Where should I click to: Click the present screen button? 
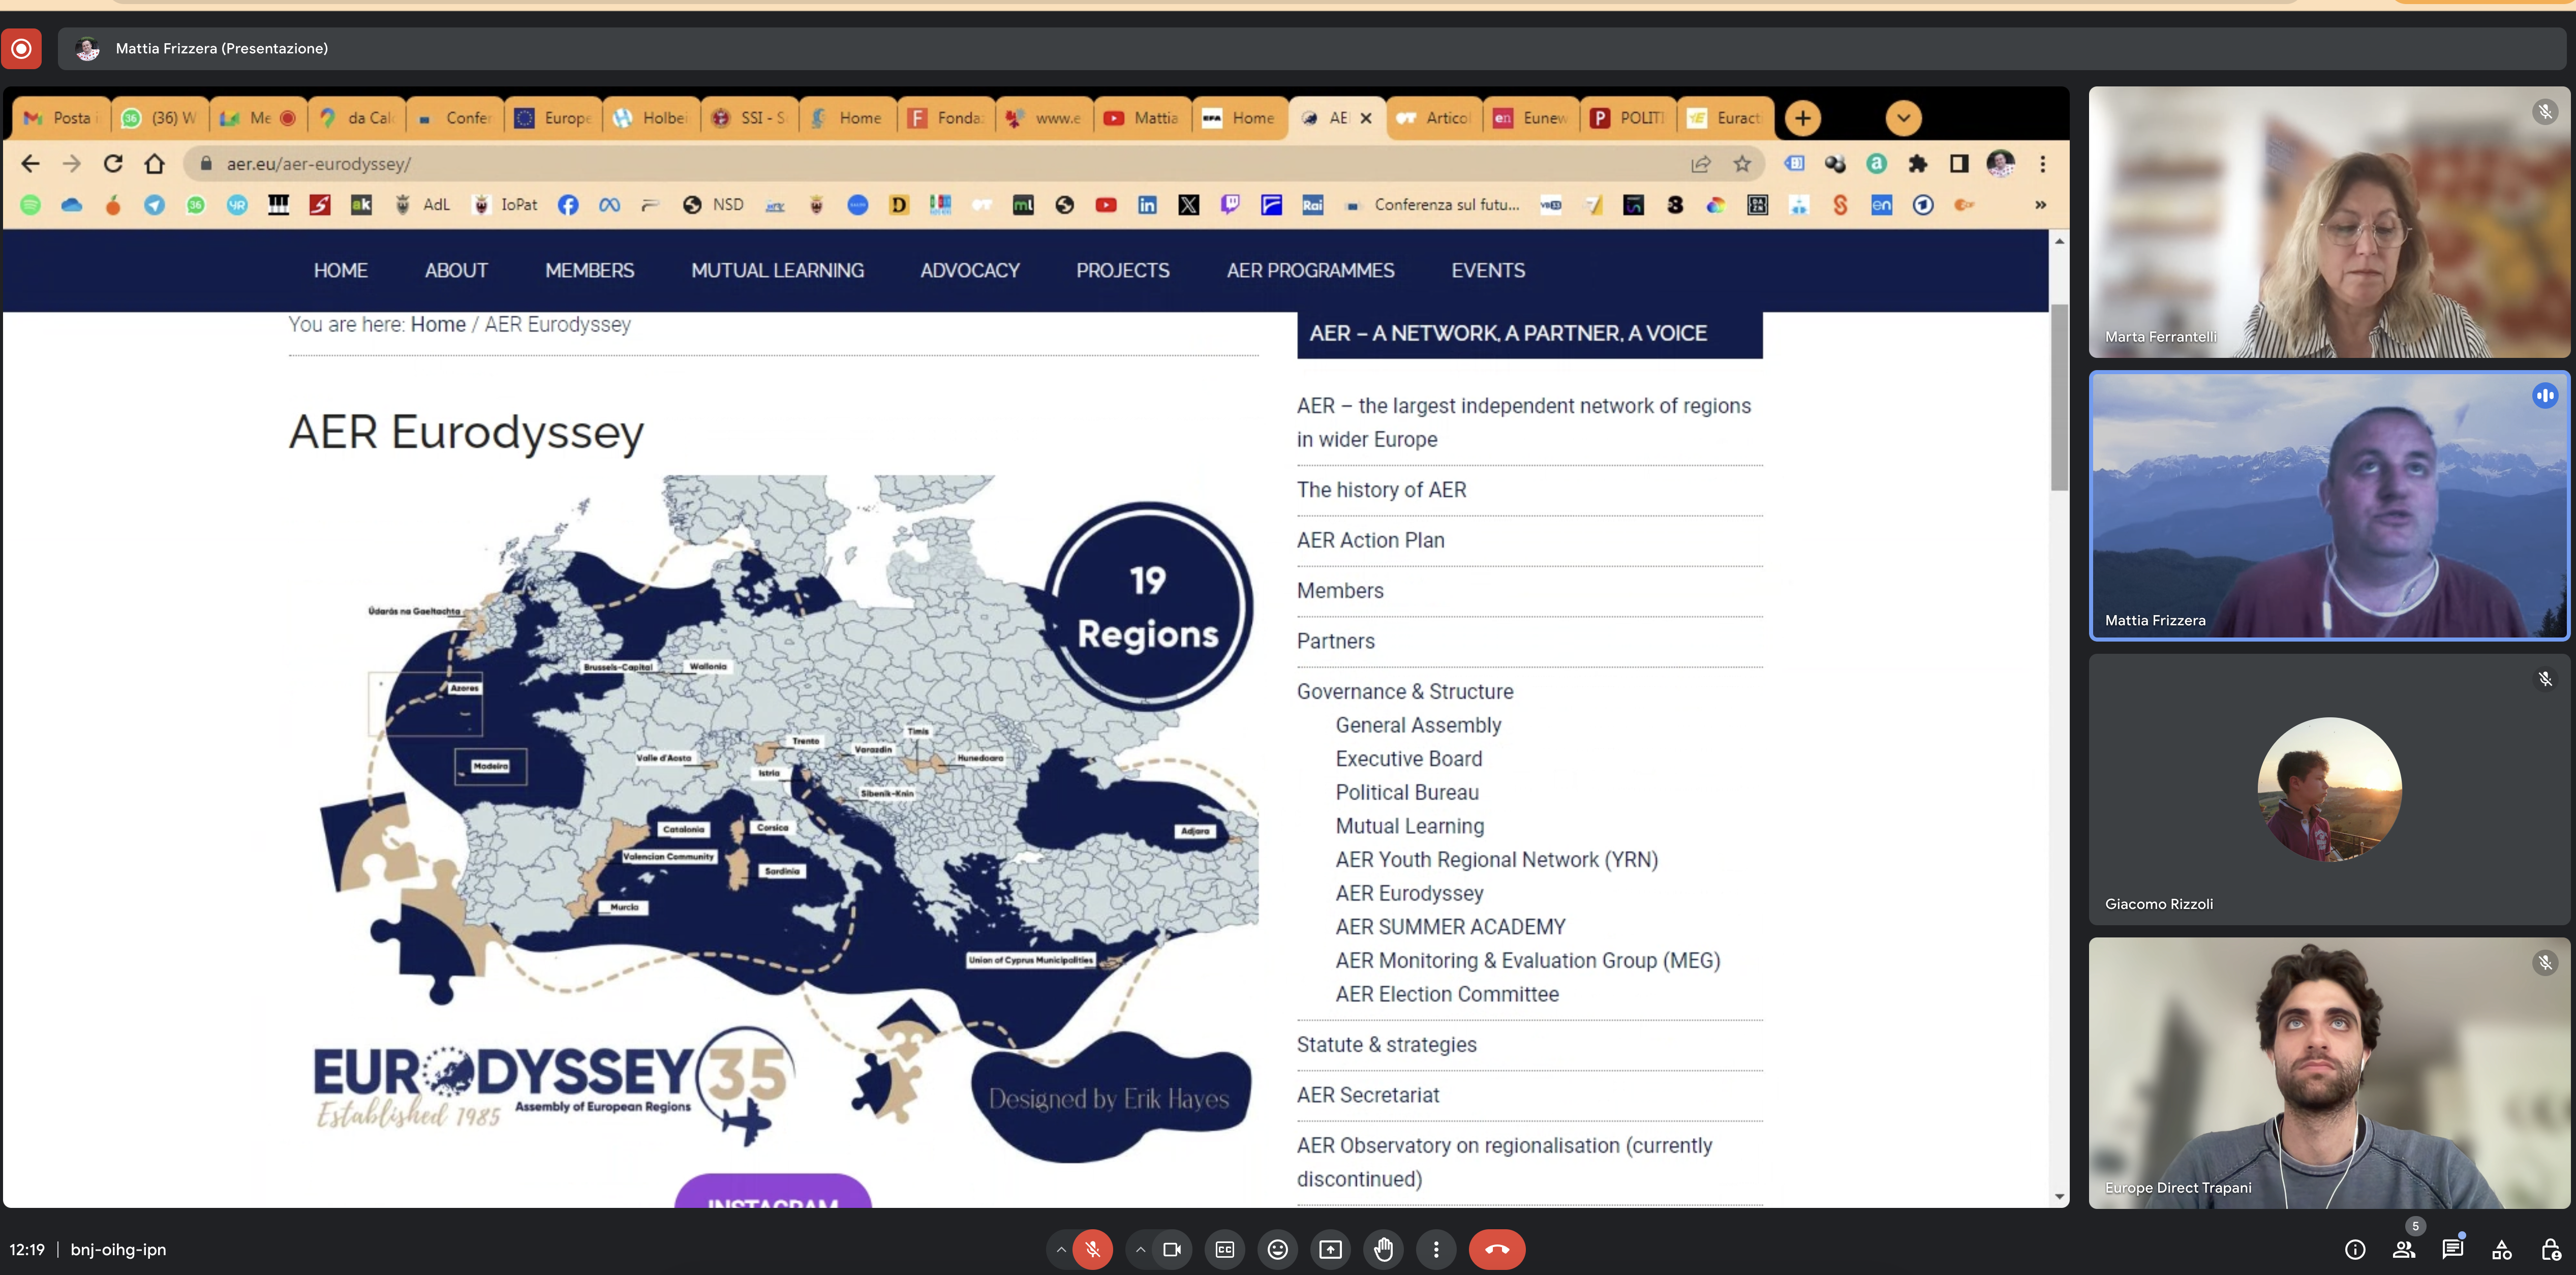pos(1330,1249)
